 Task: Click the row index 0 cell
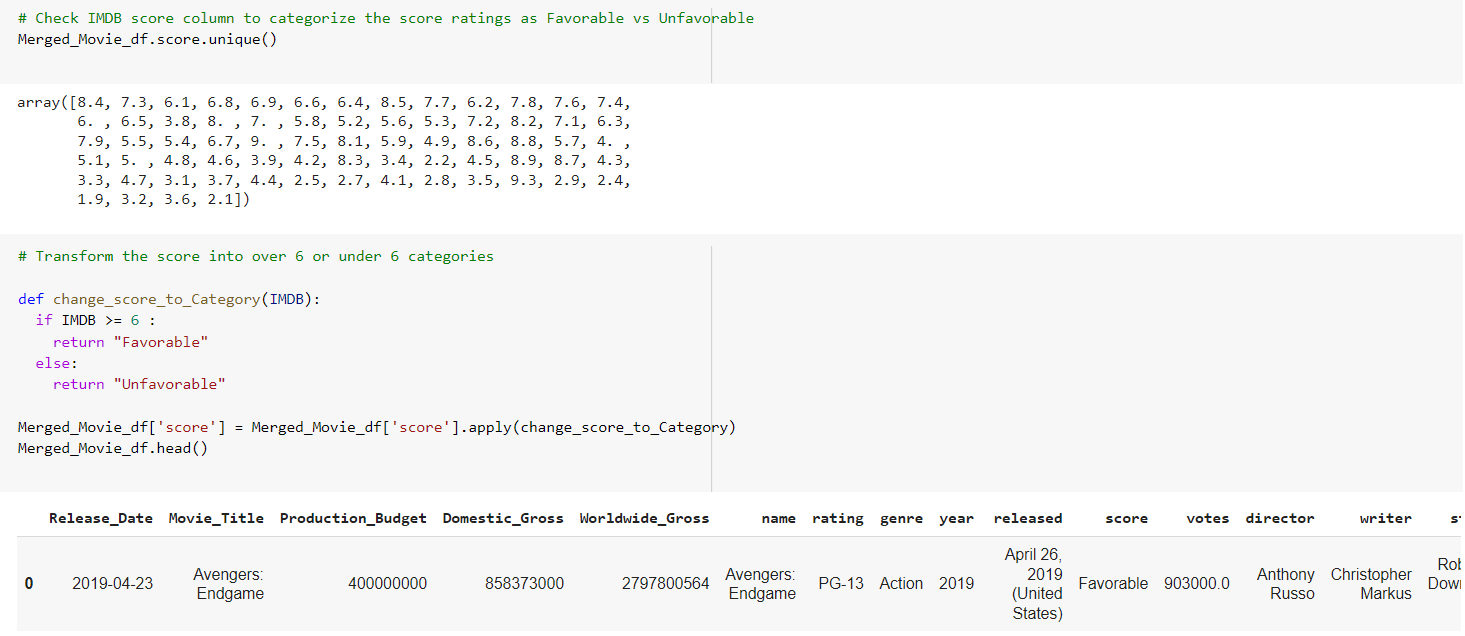click(x=28, y=583)
